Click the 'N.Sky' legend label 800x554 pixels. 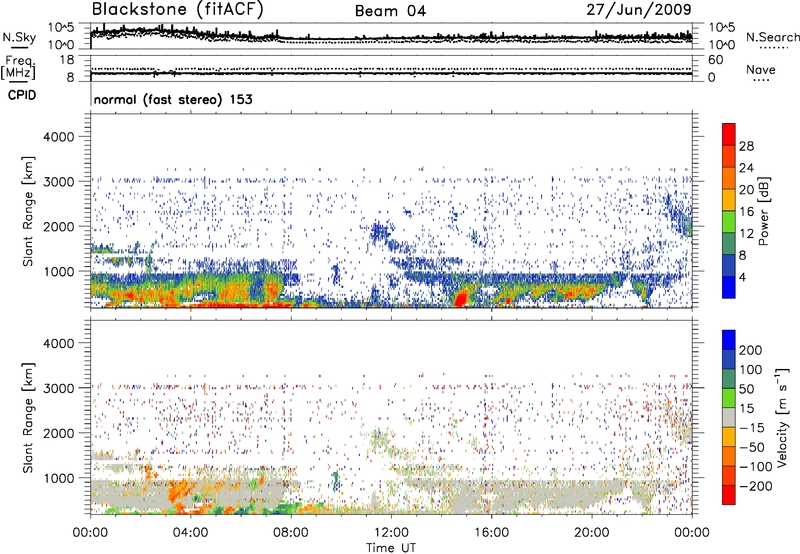click(x=19, y=37)
